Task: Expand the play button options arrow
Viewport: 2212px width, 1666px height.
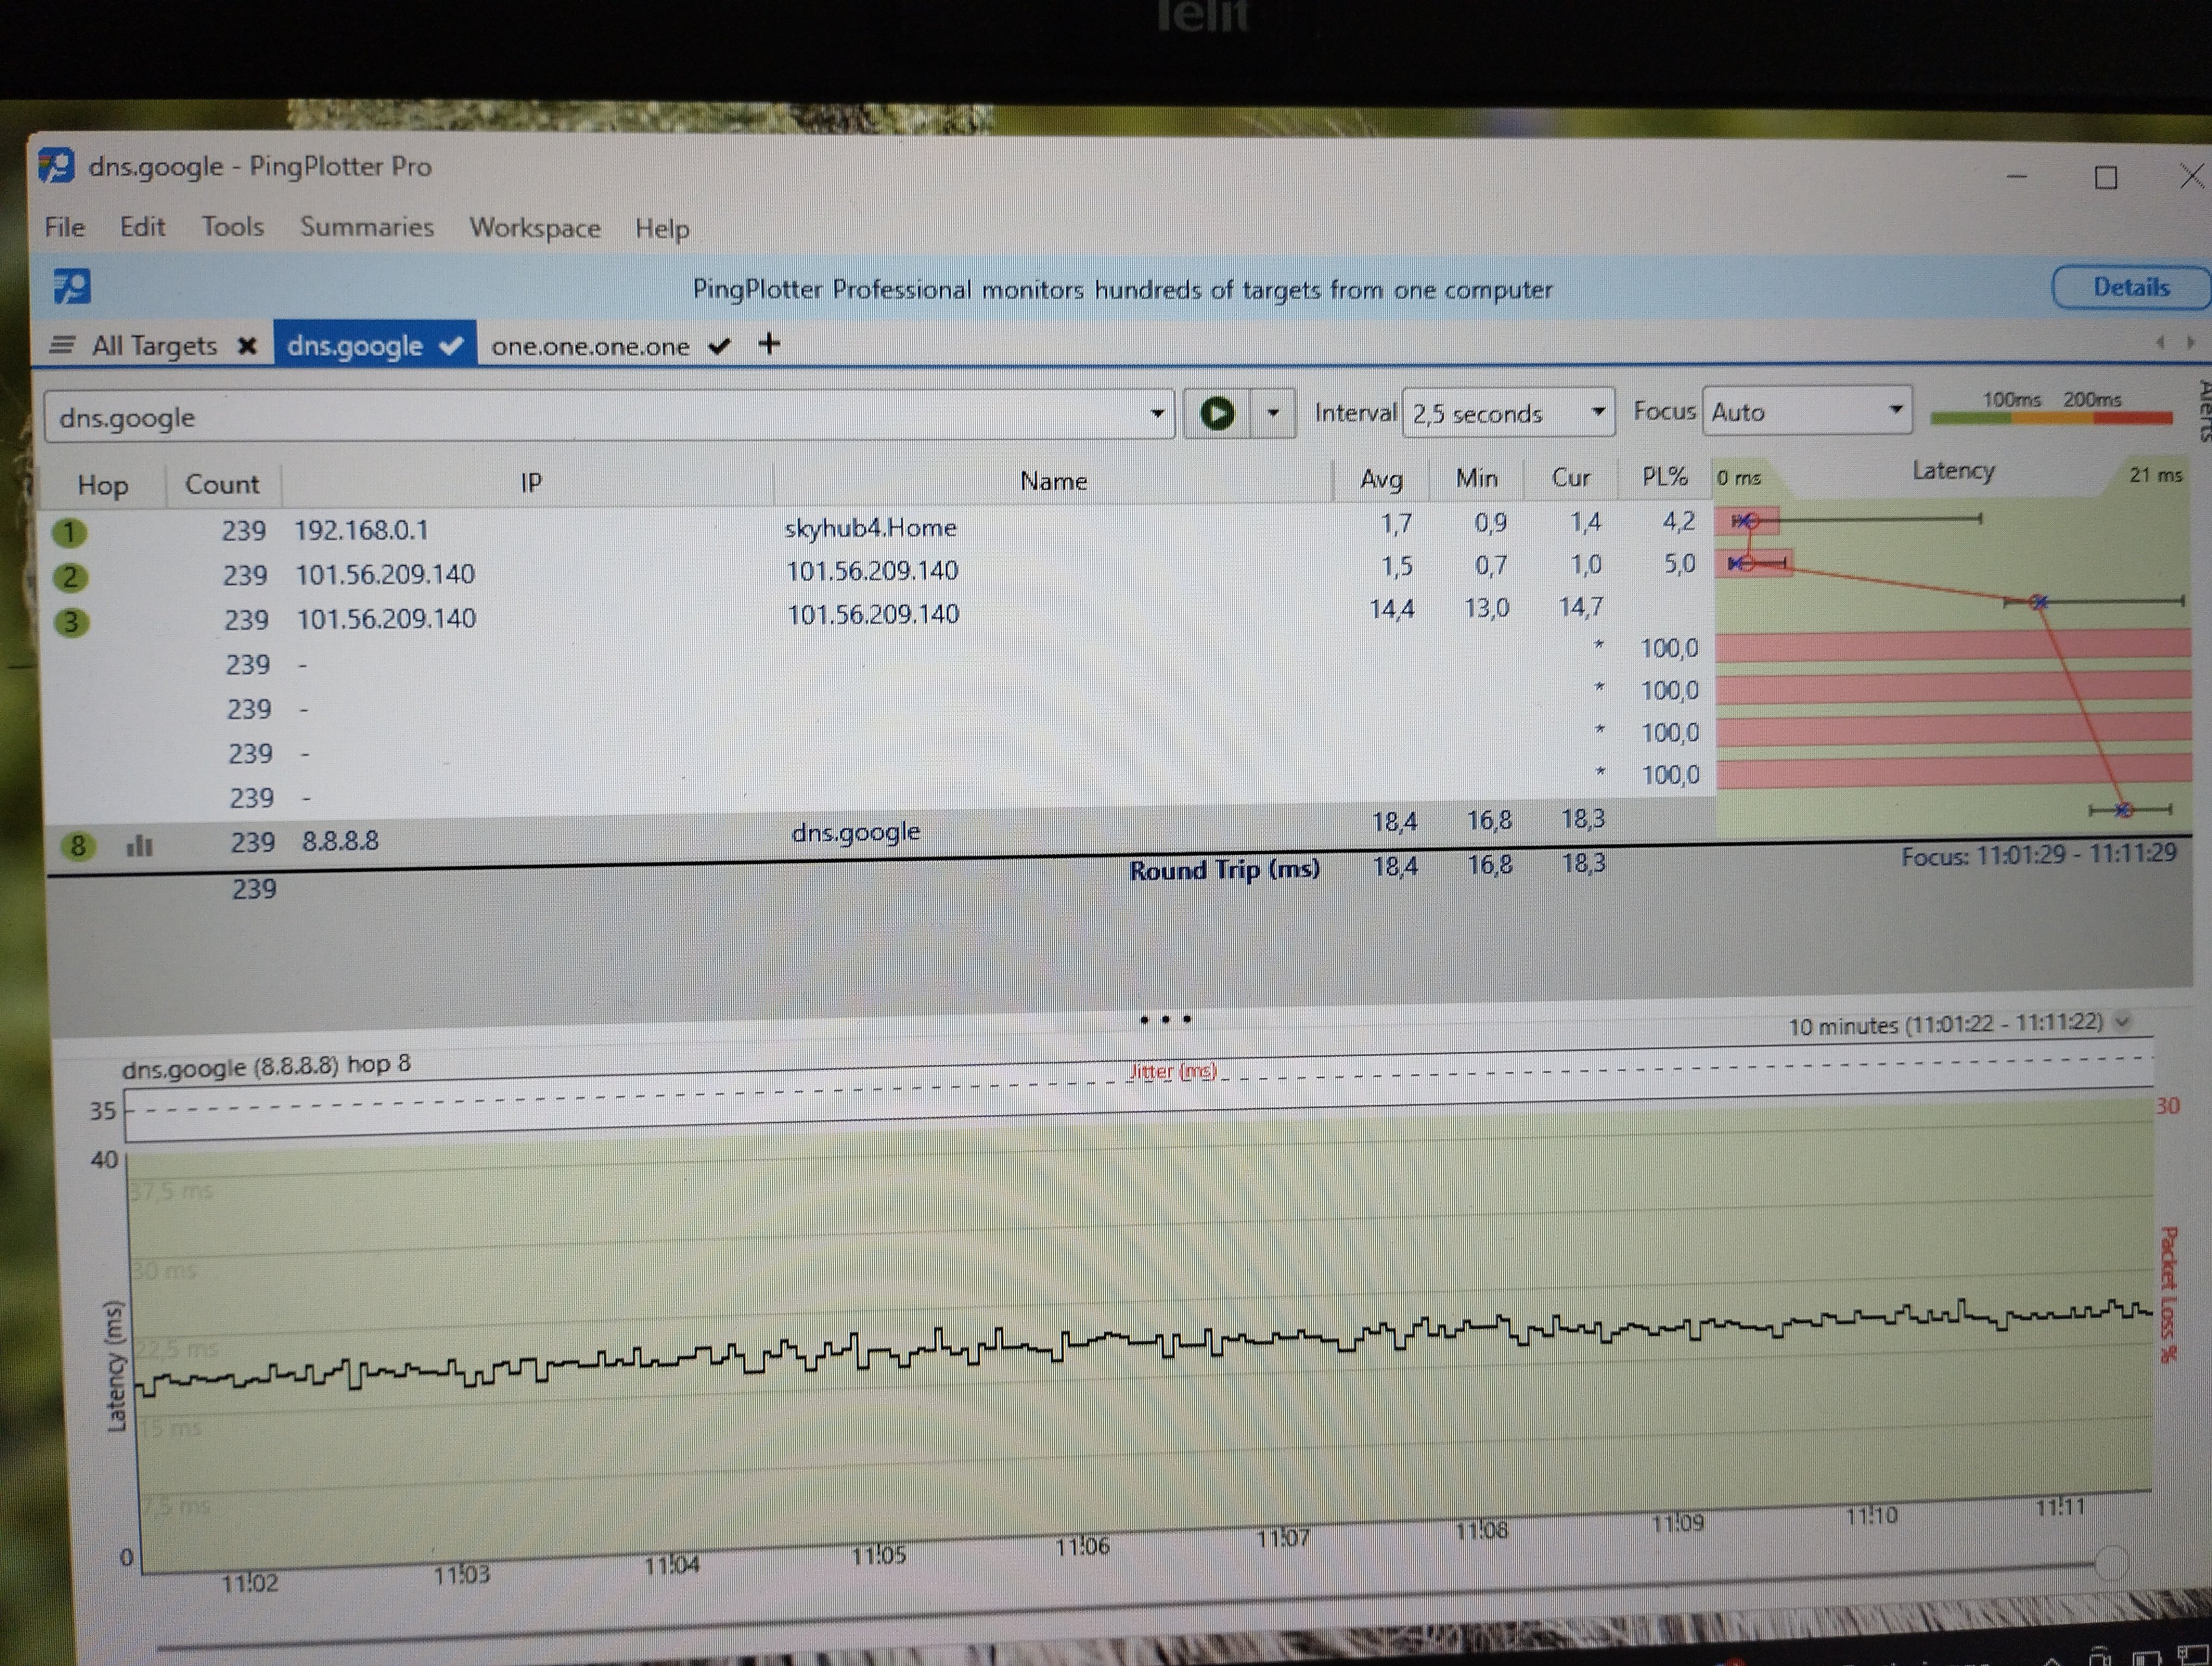Action: (x=1273, y=413)
